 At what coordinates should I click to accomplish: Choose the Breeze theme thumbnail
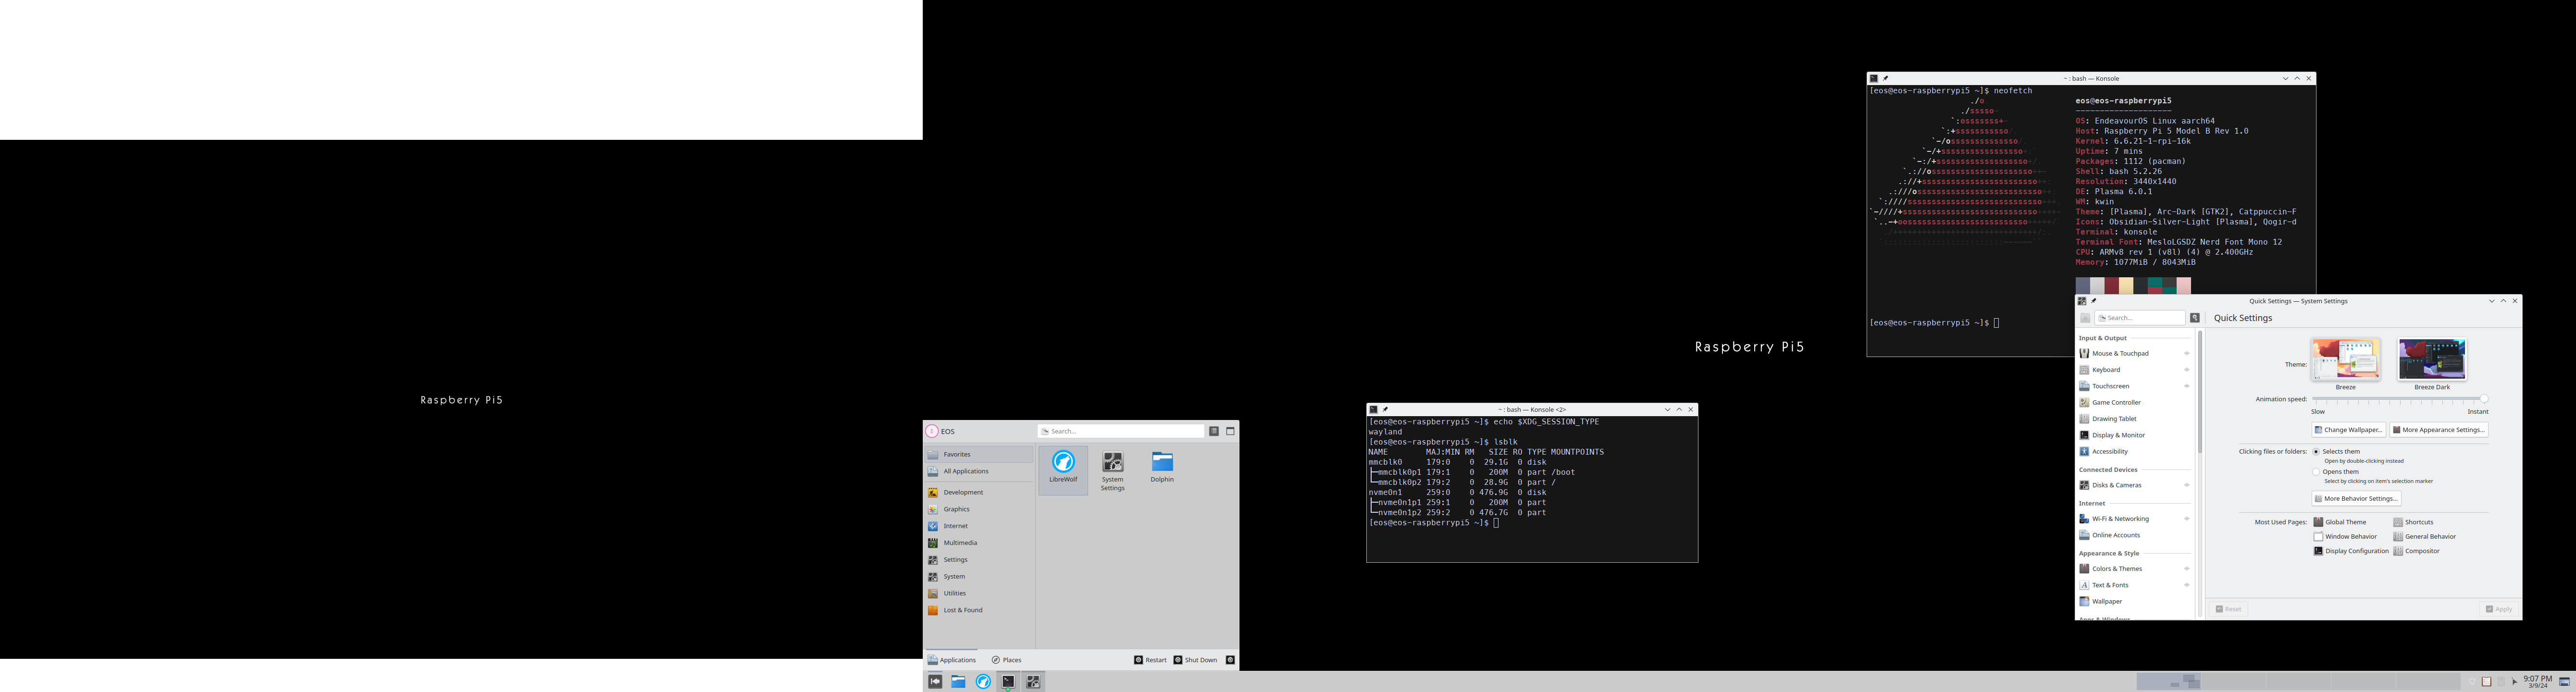tap(2345, 360)
